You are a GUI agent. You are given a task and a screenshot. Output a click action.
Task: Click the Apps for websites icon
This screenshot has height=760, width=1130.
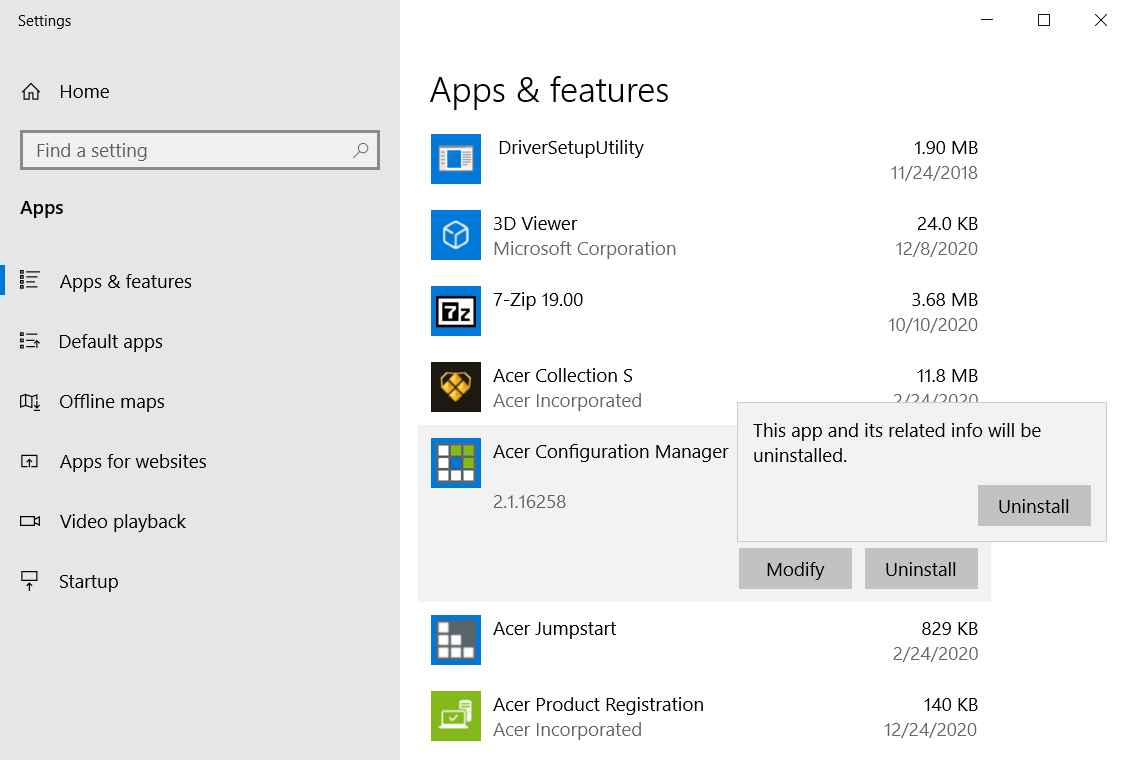30,461
